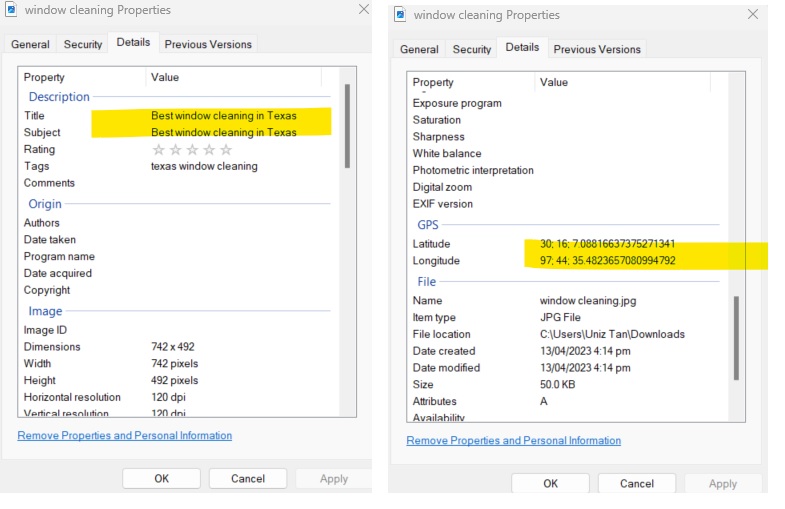
Task: Click the Title value "Best window cleaning in Texas"
Action: (224, 116)
